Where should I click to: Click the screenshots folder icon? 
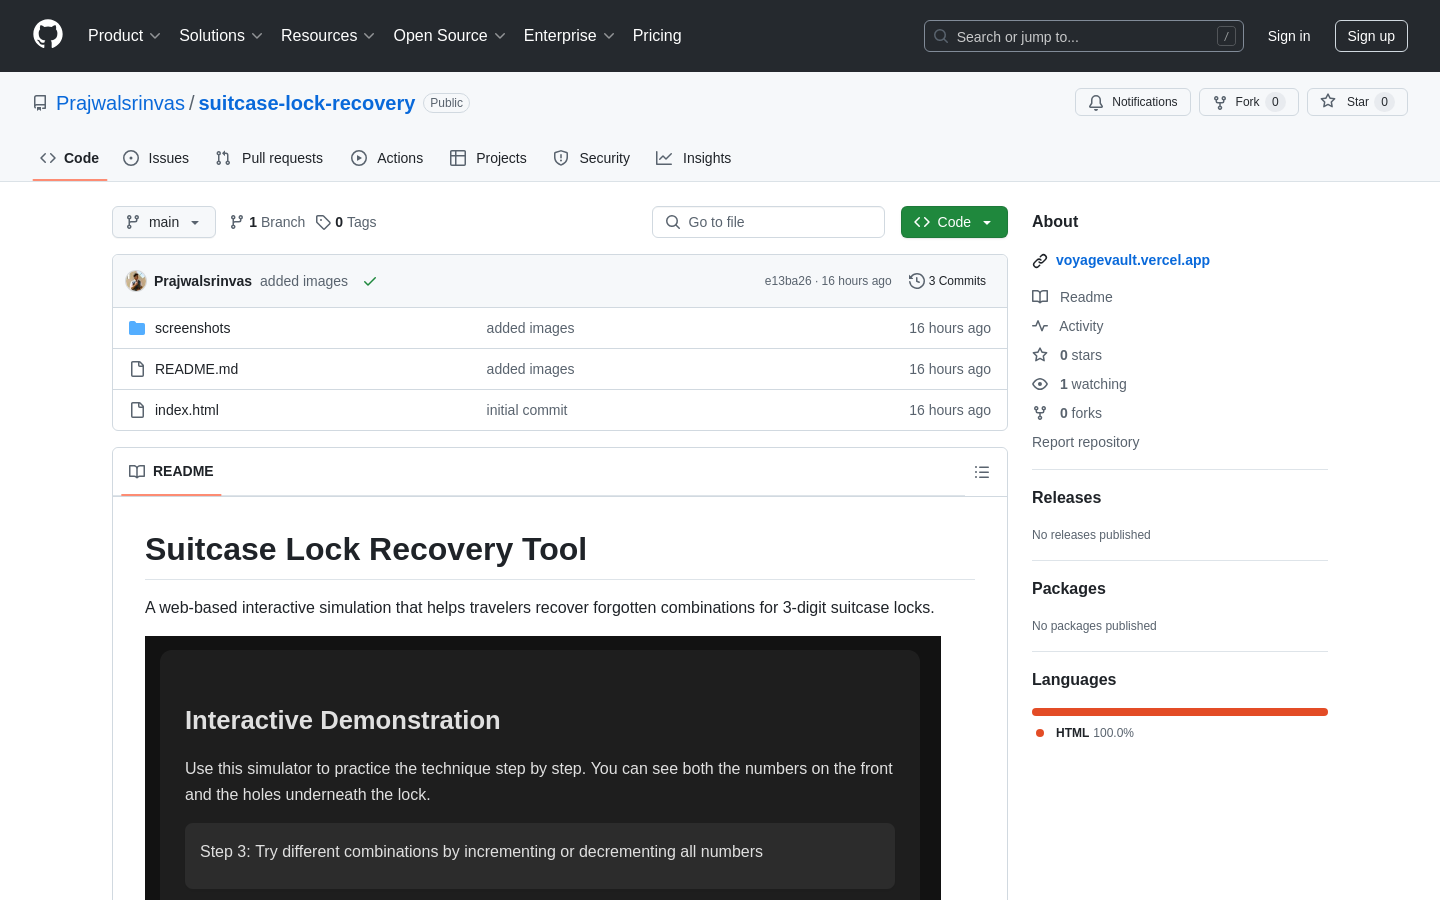point(137,328)
